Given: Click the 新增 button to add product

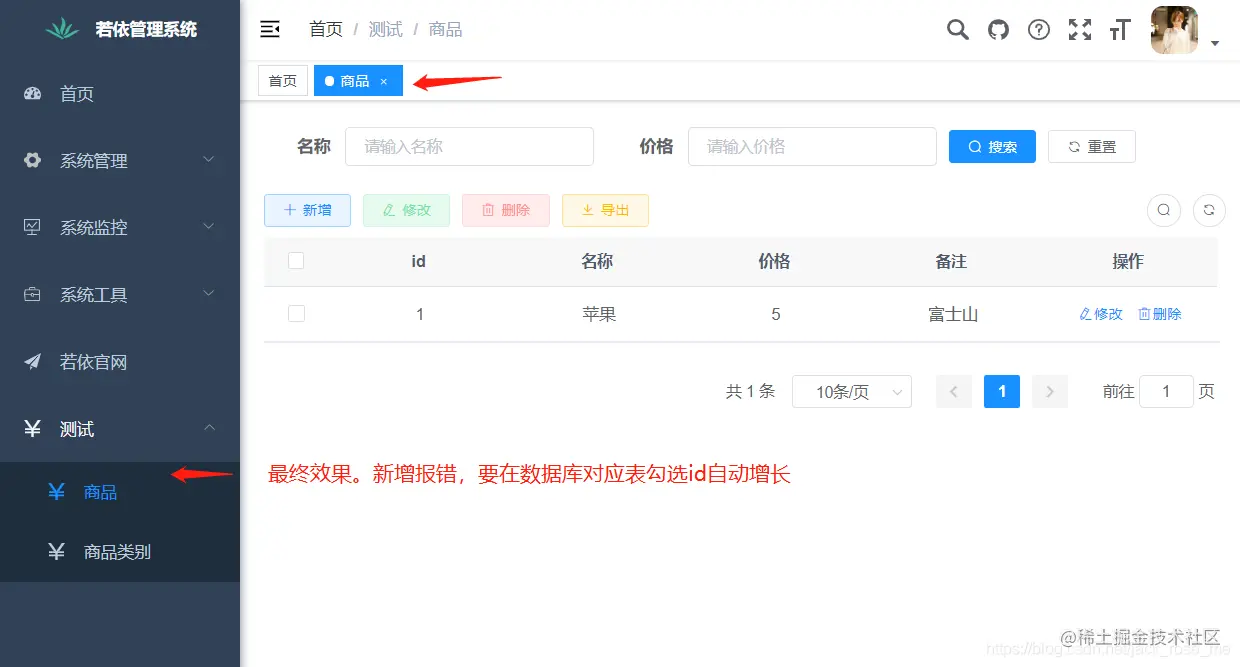Looking at the screenshot, I should click(x=307, y=210).
